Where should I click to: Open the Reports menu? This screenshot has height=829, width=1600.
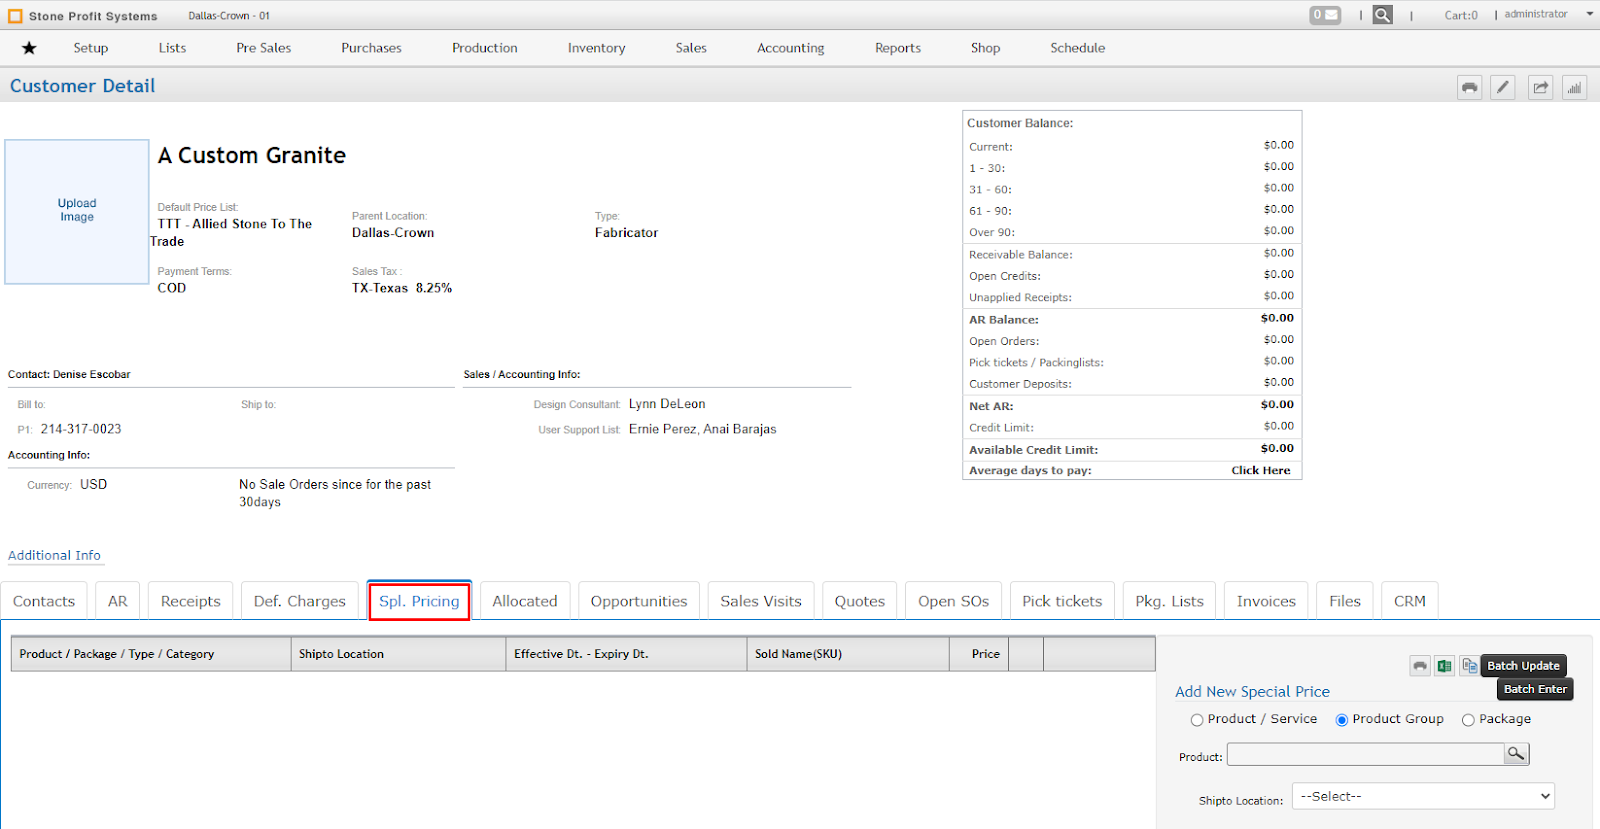coord(898,48)
